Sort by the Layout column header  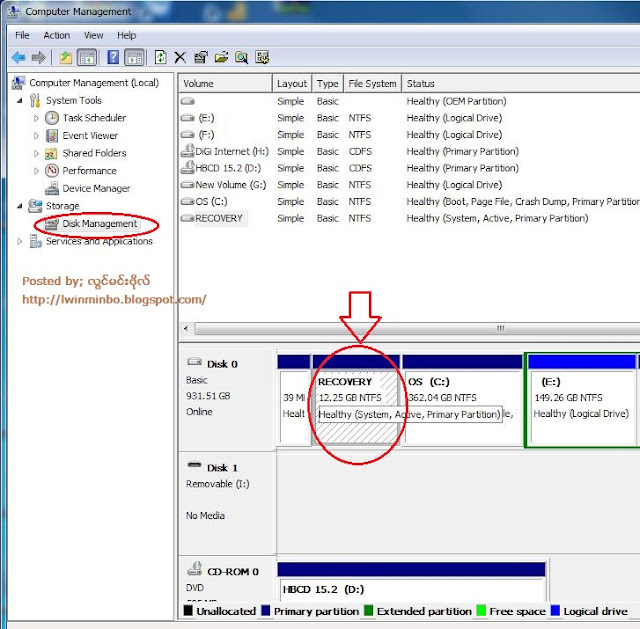click(x=292, y=84)
